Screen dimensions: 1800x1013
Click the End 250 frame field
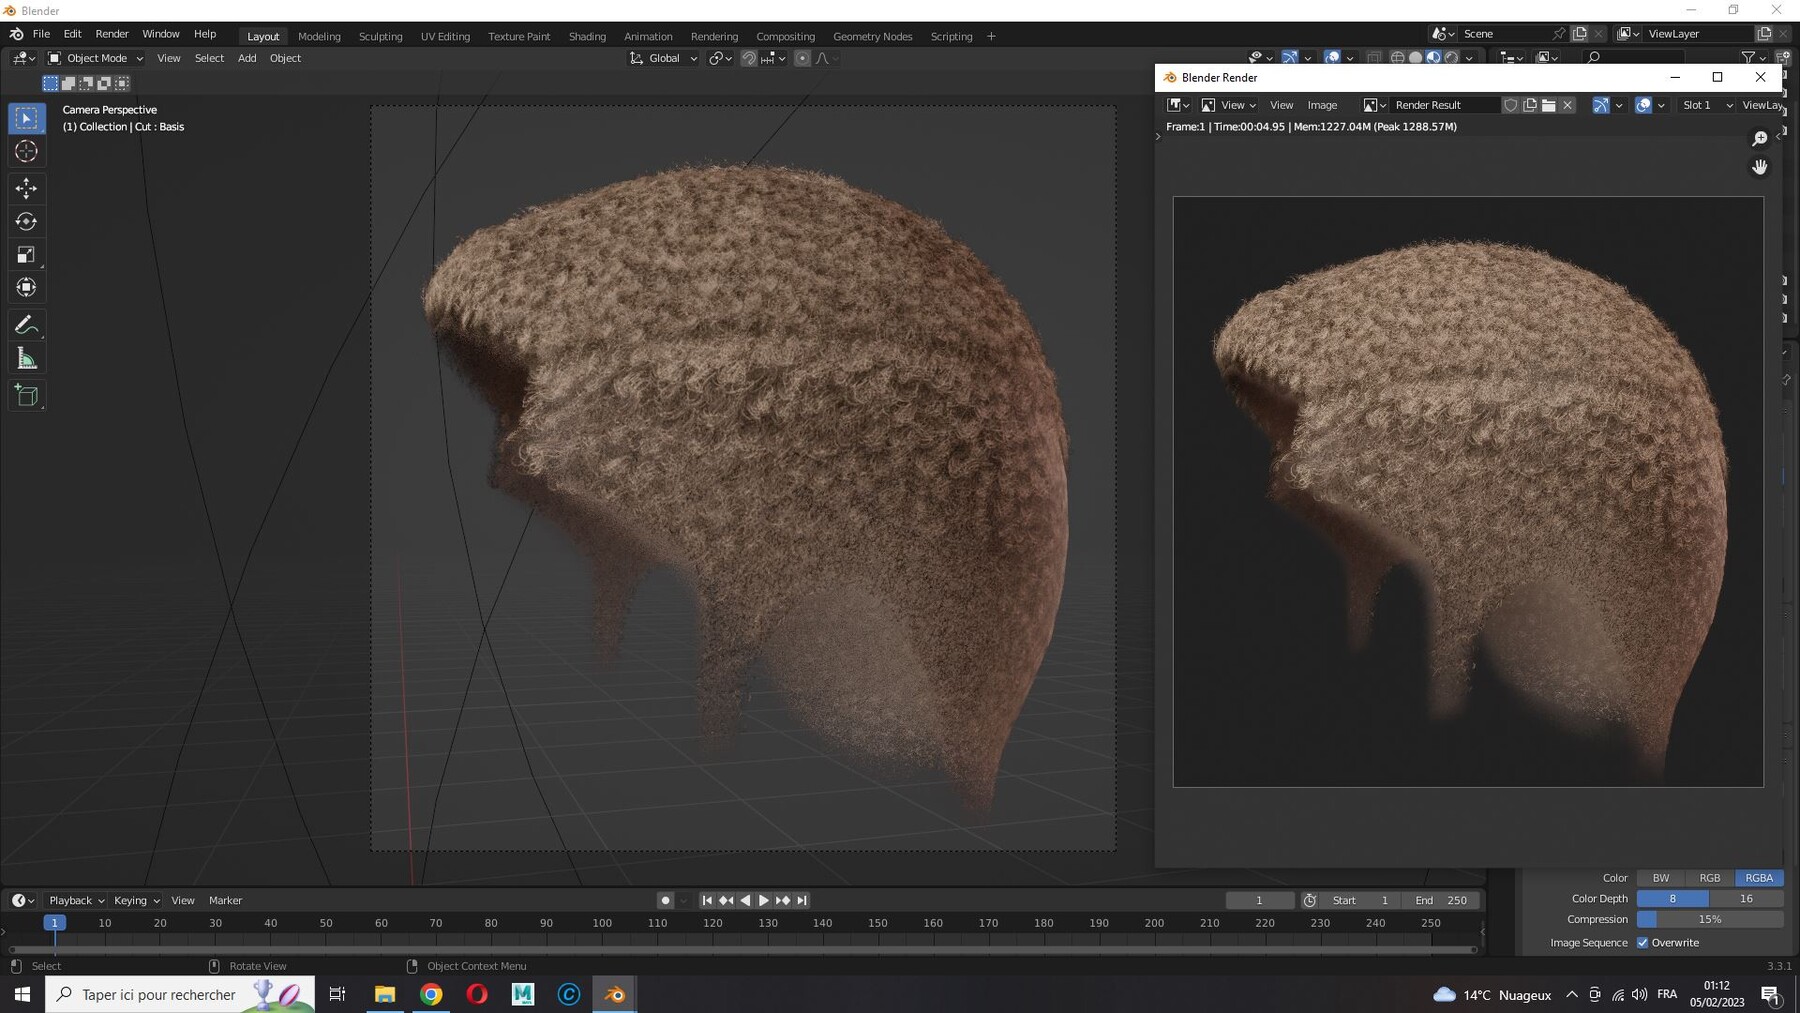pos(1440,900)
